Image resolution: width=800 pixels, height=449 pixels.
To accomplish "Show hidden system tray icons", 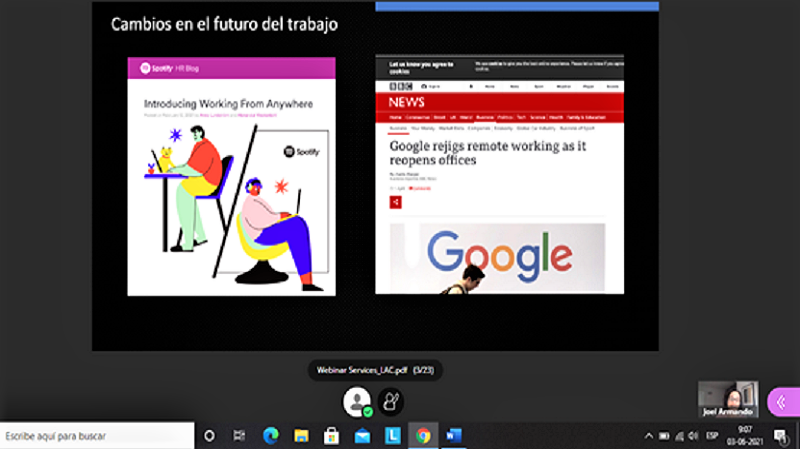I will pos(648,436).
